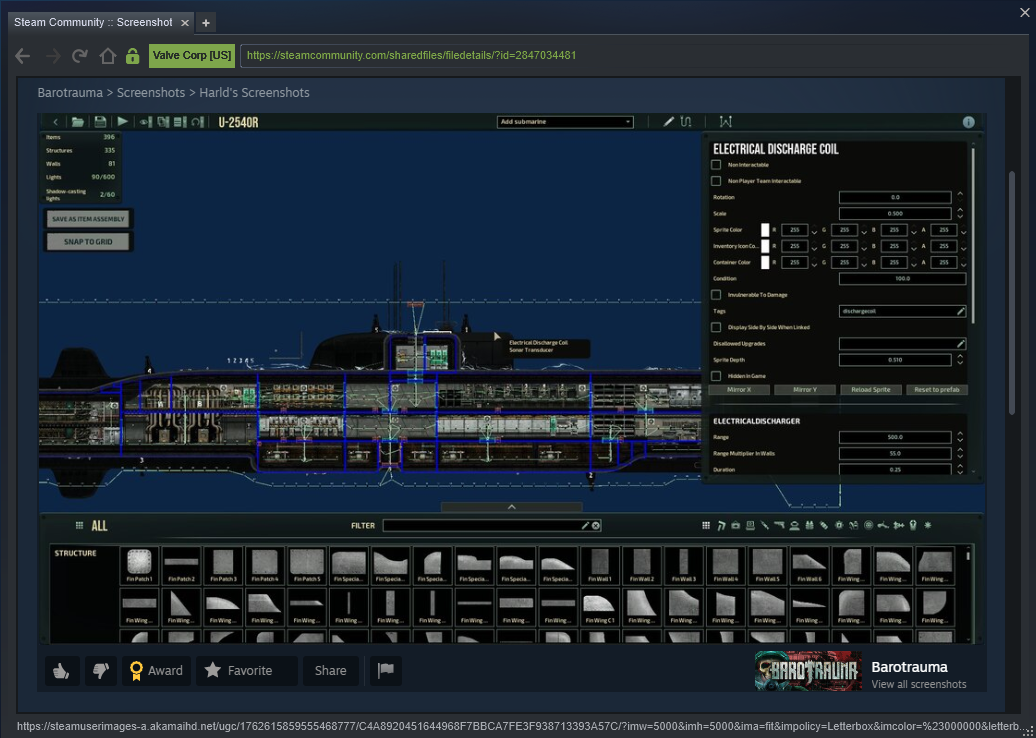Open Harld's Screenshots in the breadcrumb

coord(254,92)
